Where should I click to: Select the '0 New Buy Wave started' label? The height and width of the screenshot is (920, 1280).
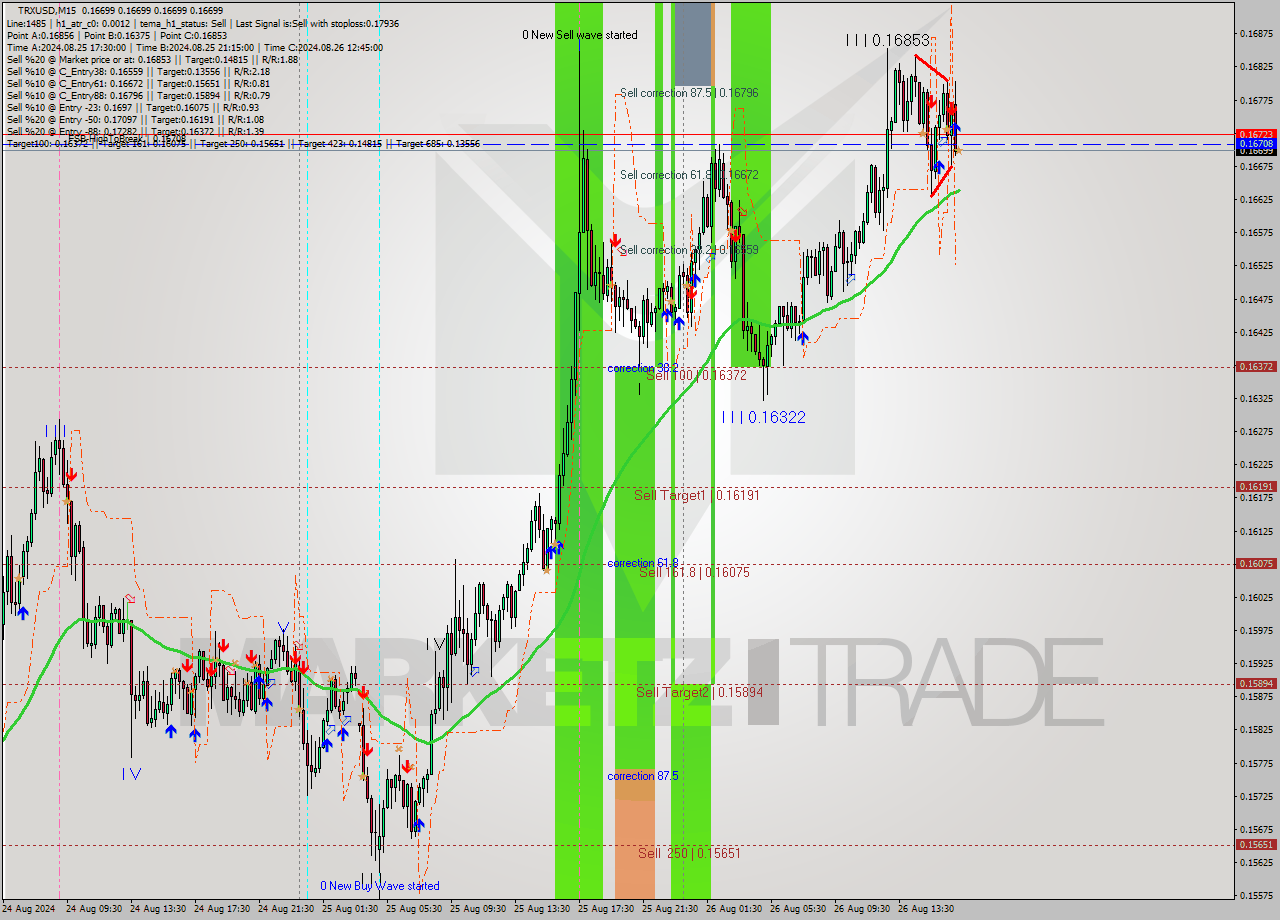[x=379, y=886]
